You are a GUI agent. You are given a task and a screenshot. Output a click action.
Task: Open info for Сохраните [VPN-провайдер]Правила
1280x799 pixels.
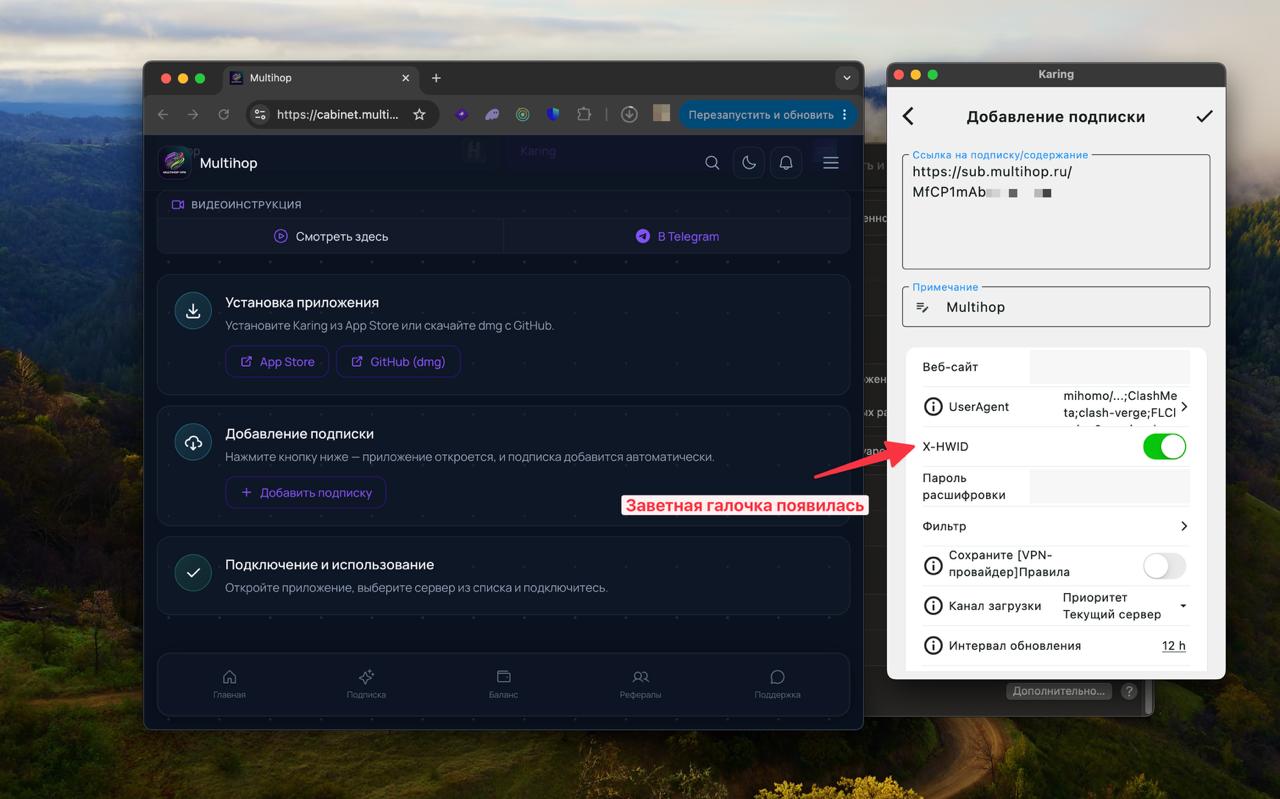click(x=933, y=565)
